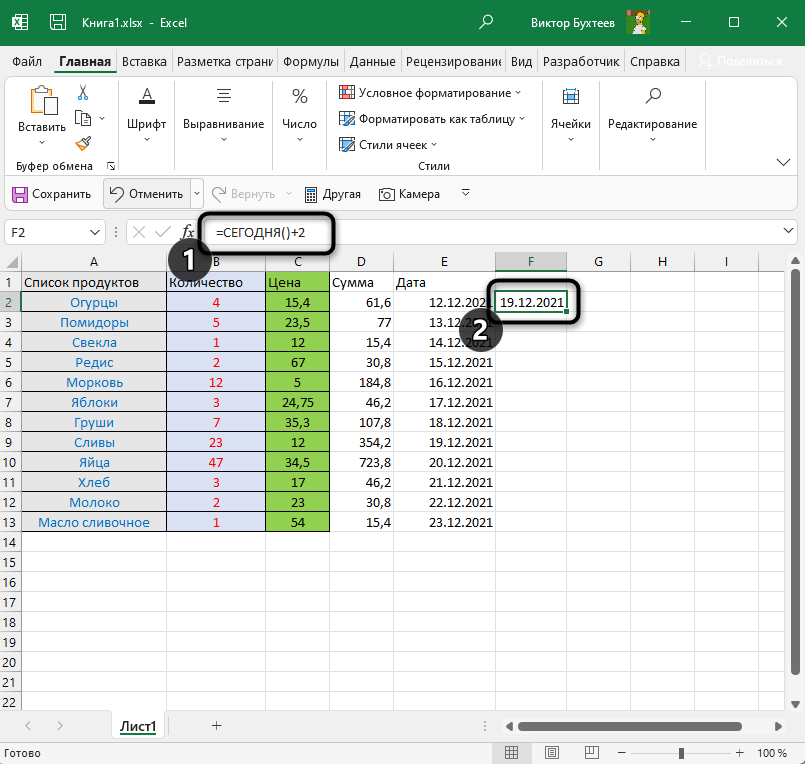Open the Formulas ribbon tab

point(311,61)
